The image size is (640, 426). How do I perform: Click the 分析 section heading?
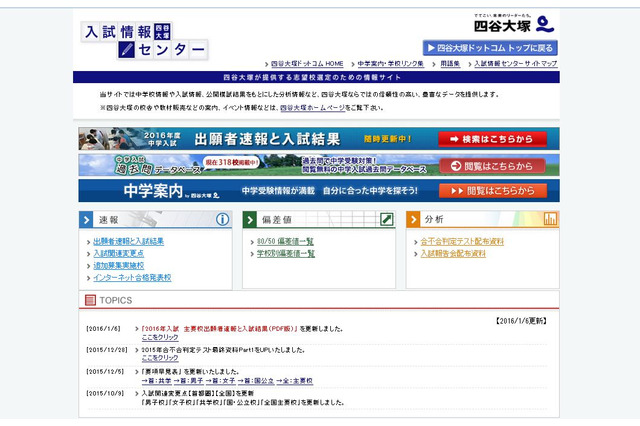(434, 220)
